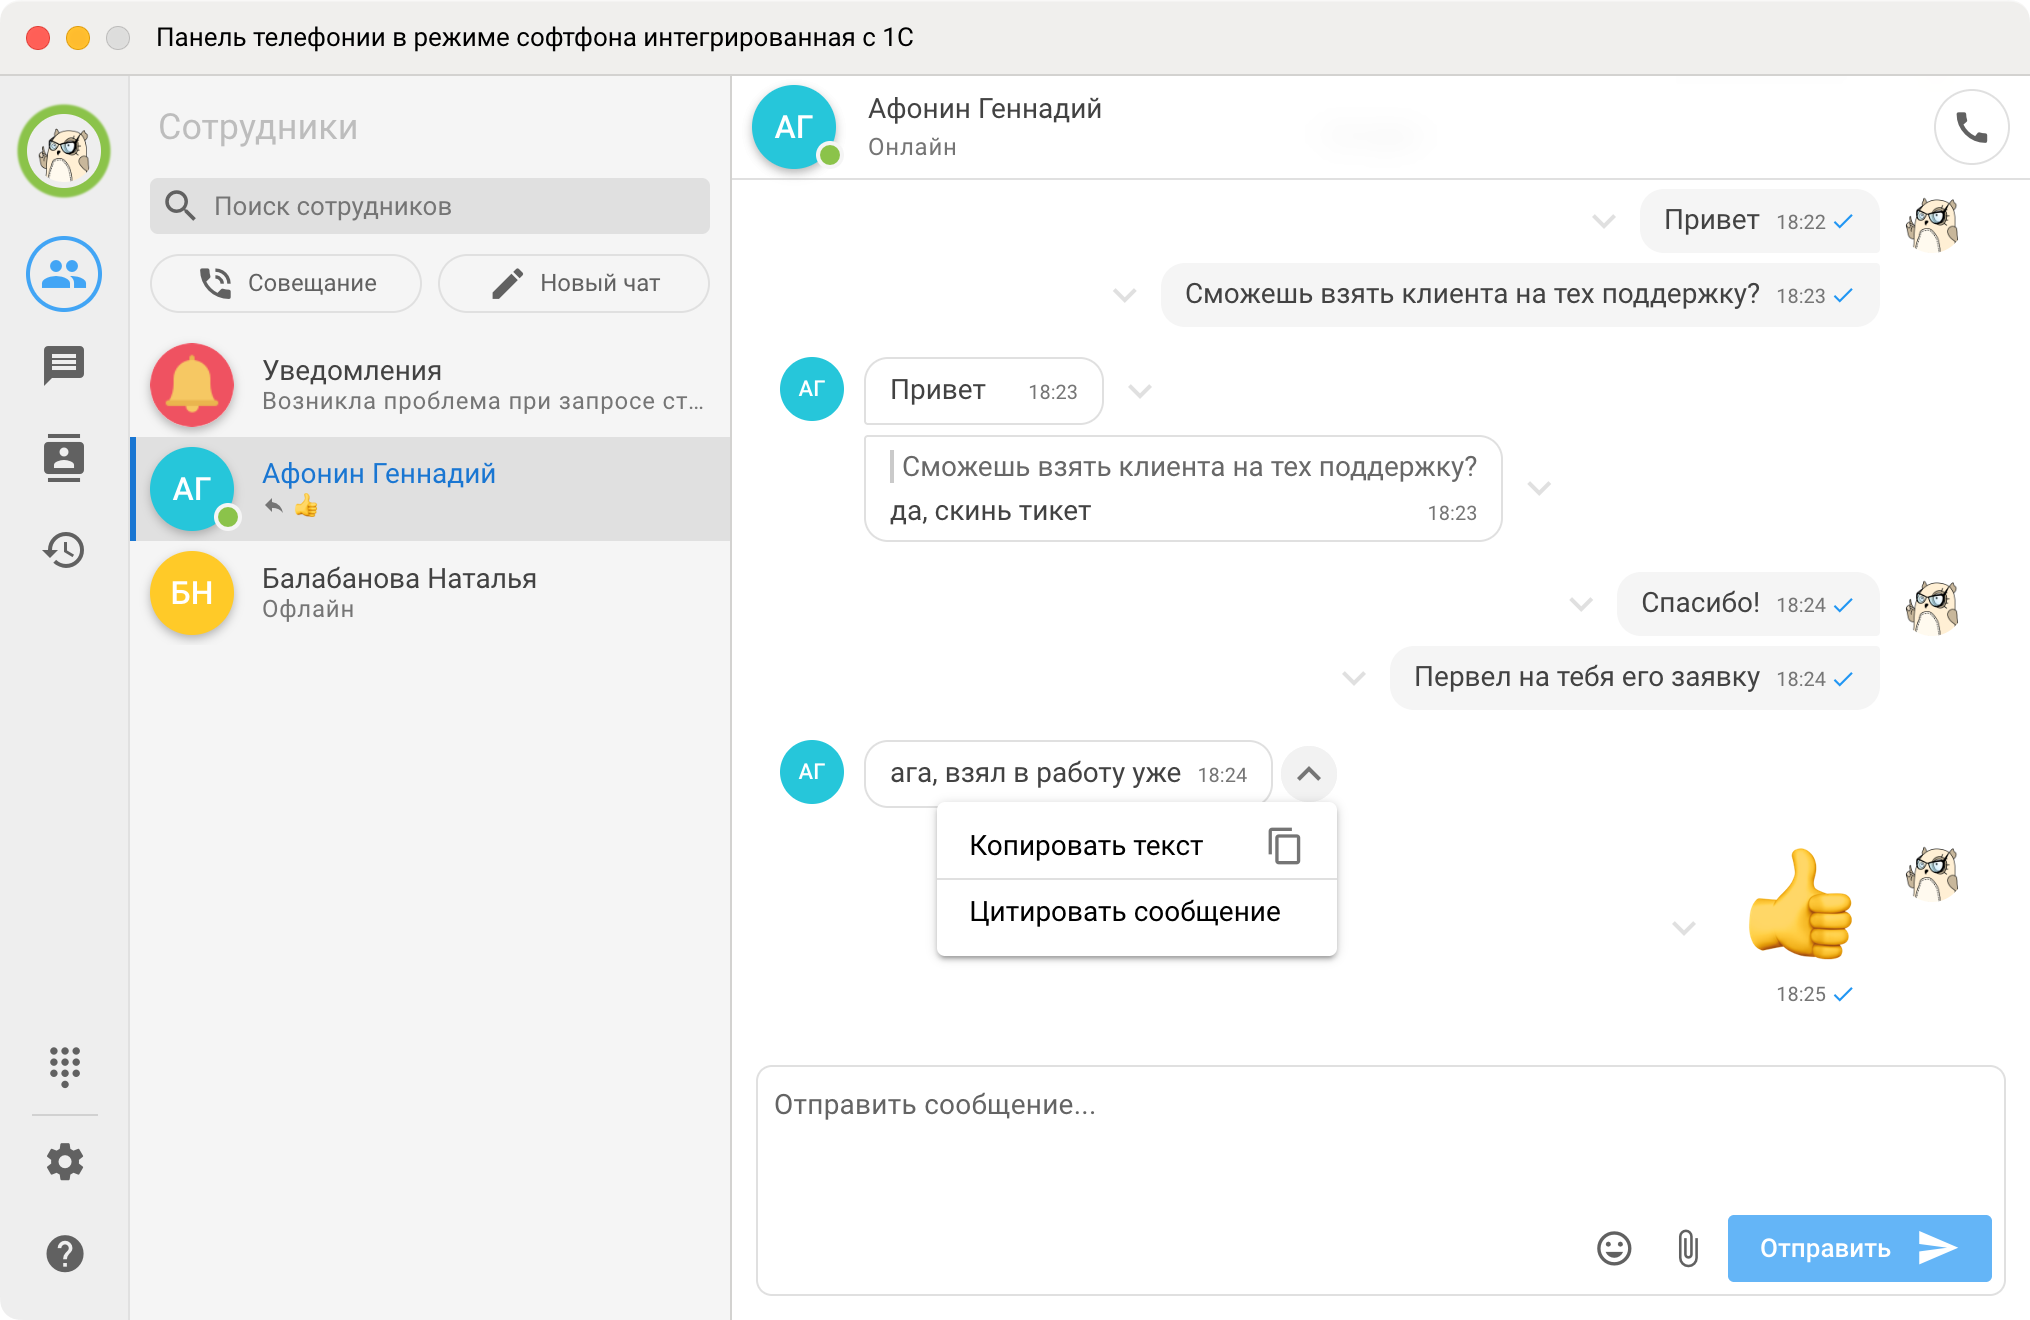
Task: Collapse menu arrow next to ага, взял message
Action: coord(1309,774)
